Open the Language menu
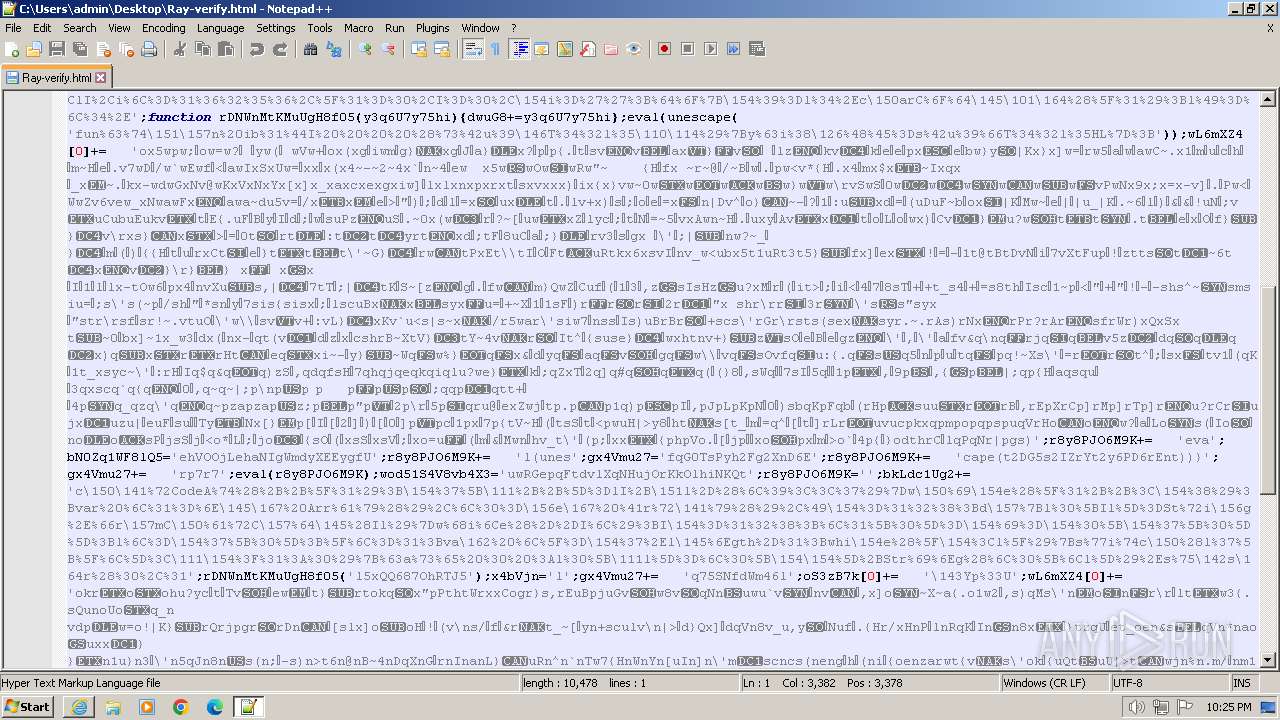This screenshot has width=1280, height=720. [x=220, y=28]
